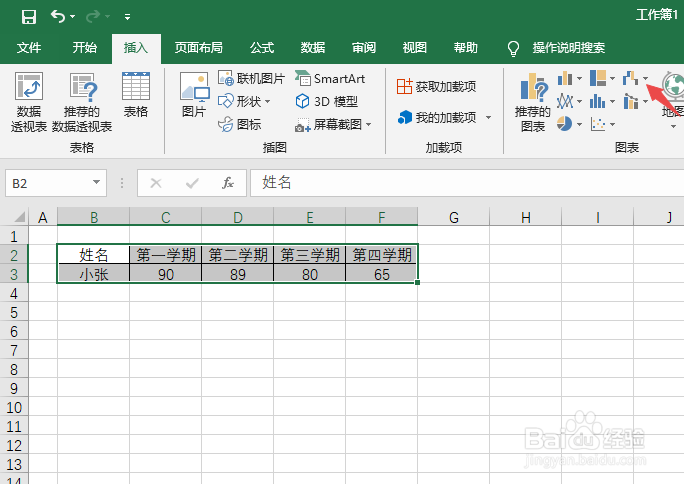Click the 操作说明搜索 tell-me box
Image resolution: width=684 pixels, height=484 pixels.
click(568, 48)
